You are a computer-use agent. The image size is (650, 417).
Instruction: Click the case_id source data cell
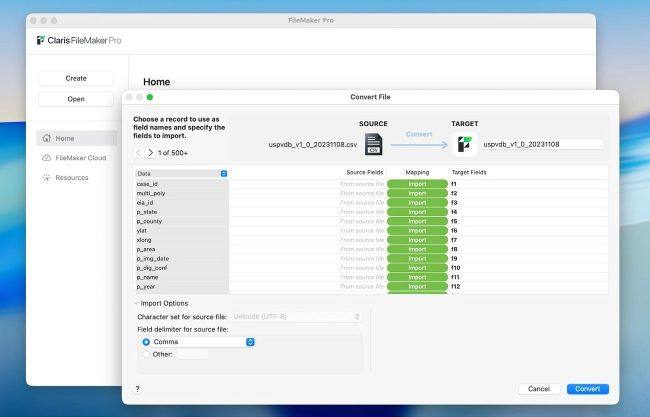(x=182, y=184)
